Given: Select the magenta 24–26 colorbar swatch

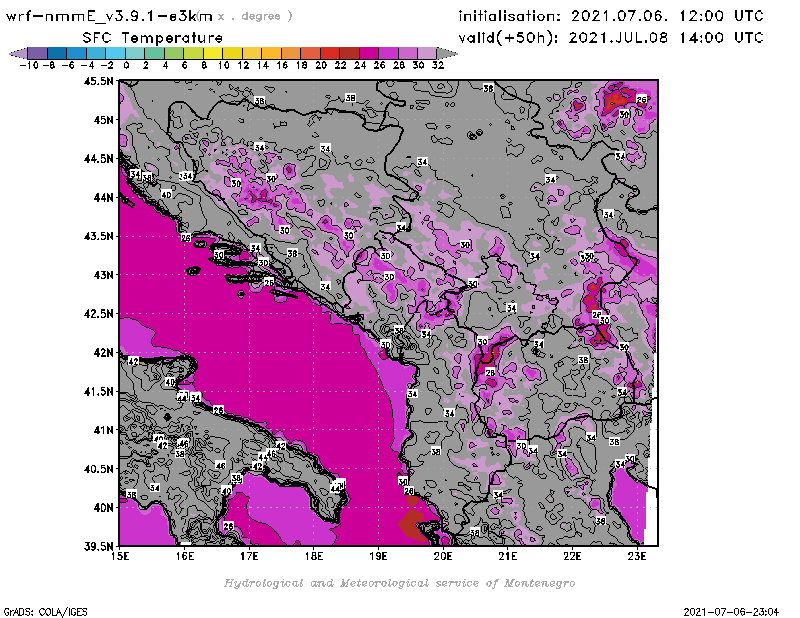Looking at the screenshot, I should tap(369, 53).
